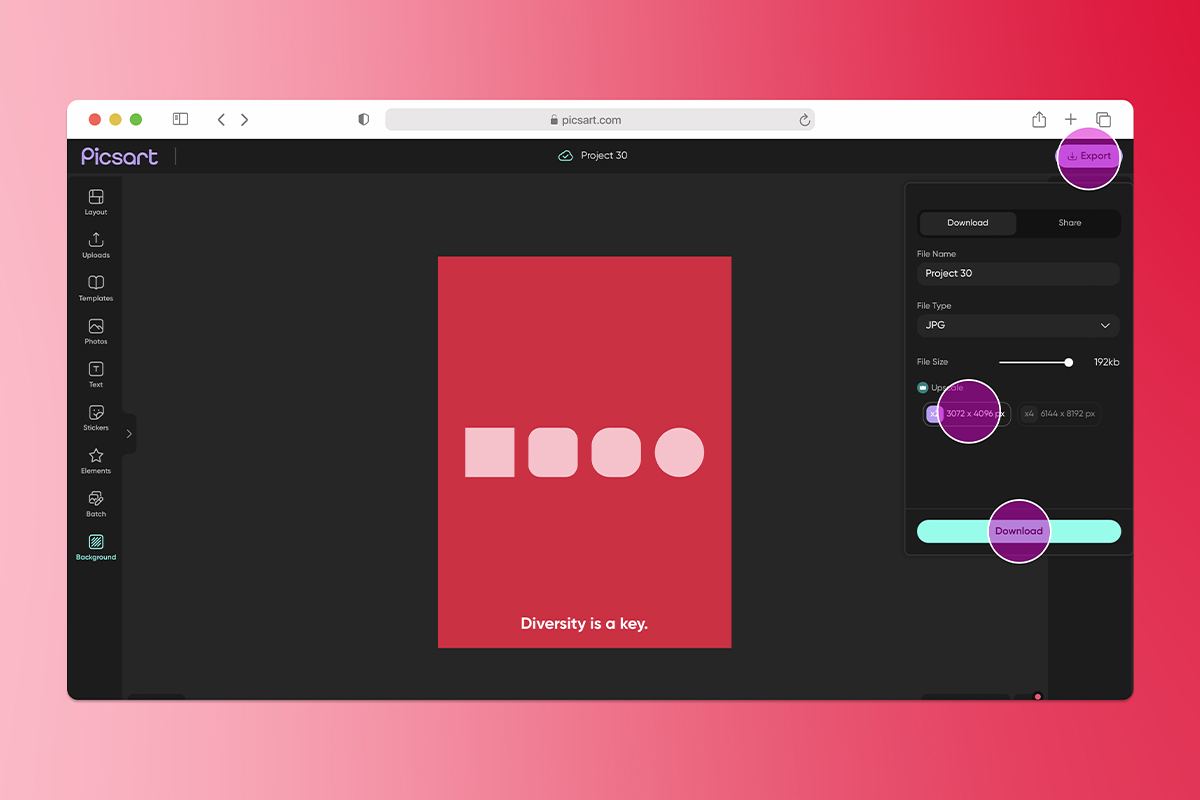Switch to the Share tab
Viewport: 1200px width, 800px height.
[x=1068, y=223]
